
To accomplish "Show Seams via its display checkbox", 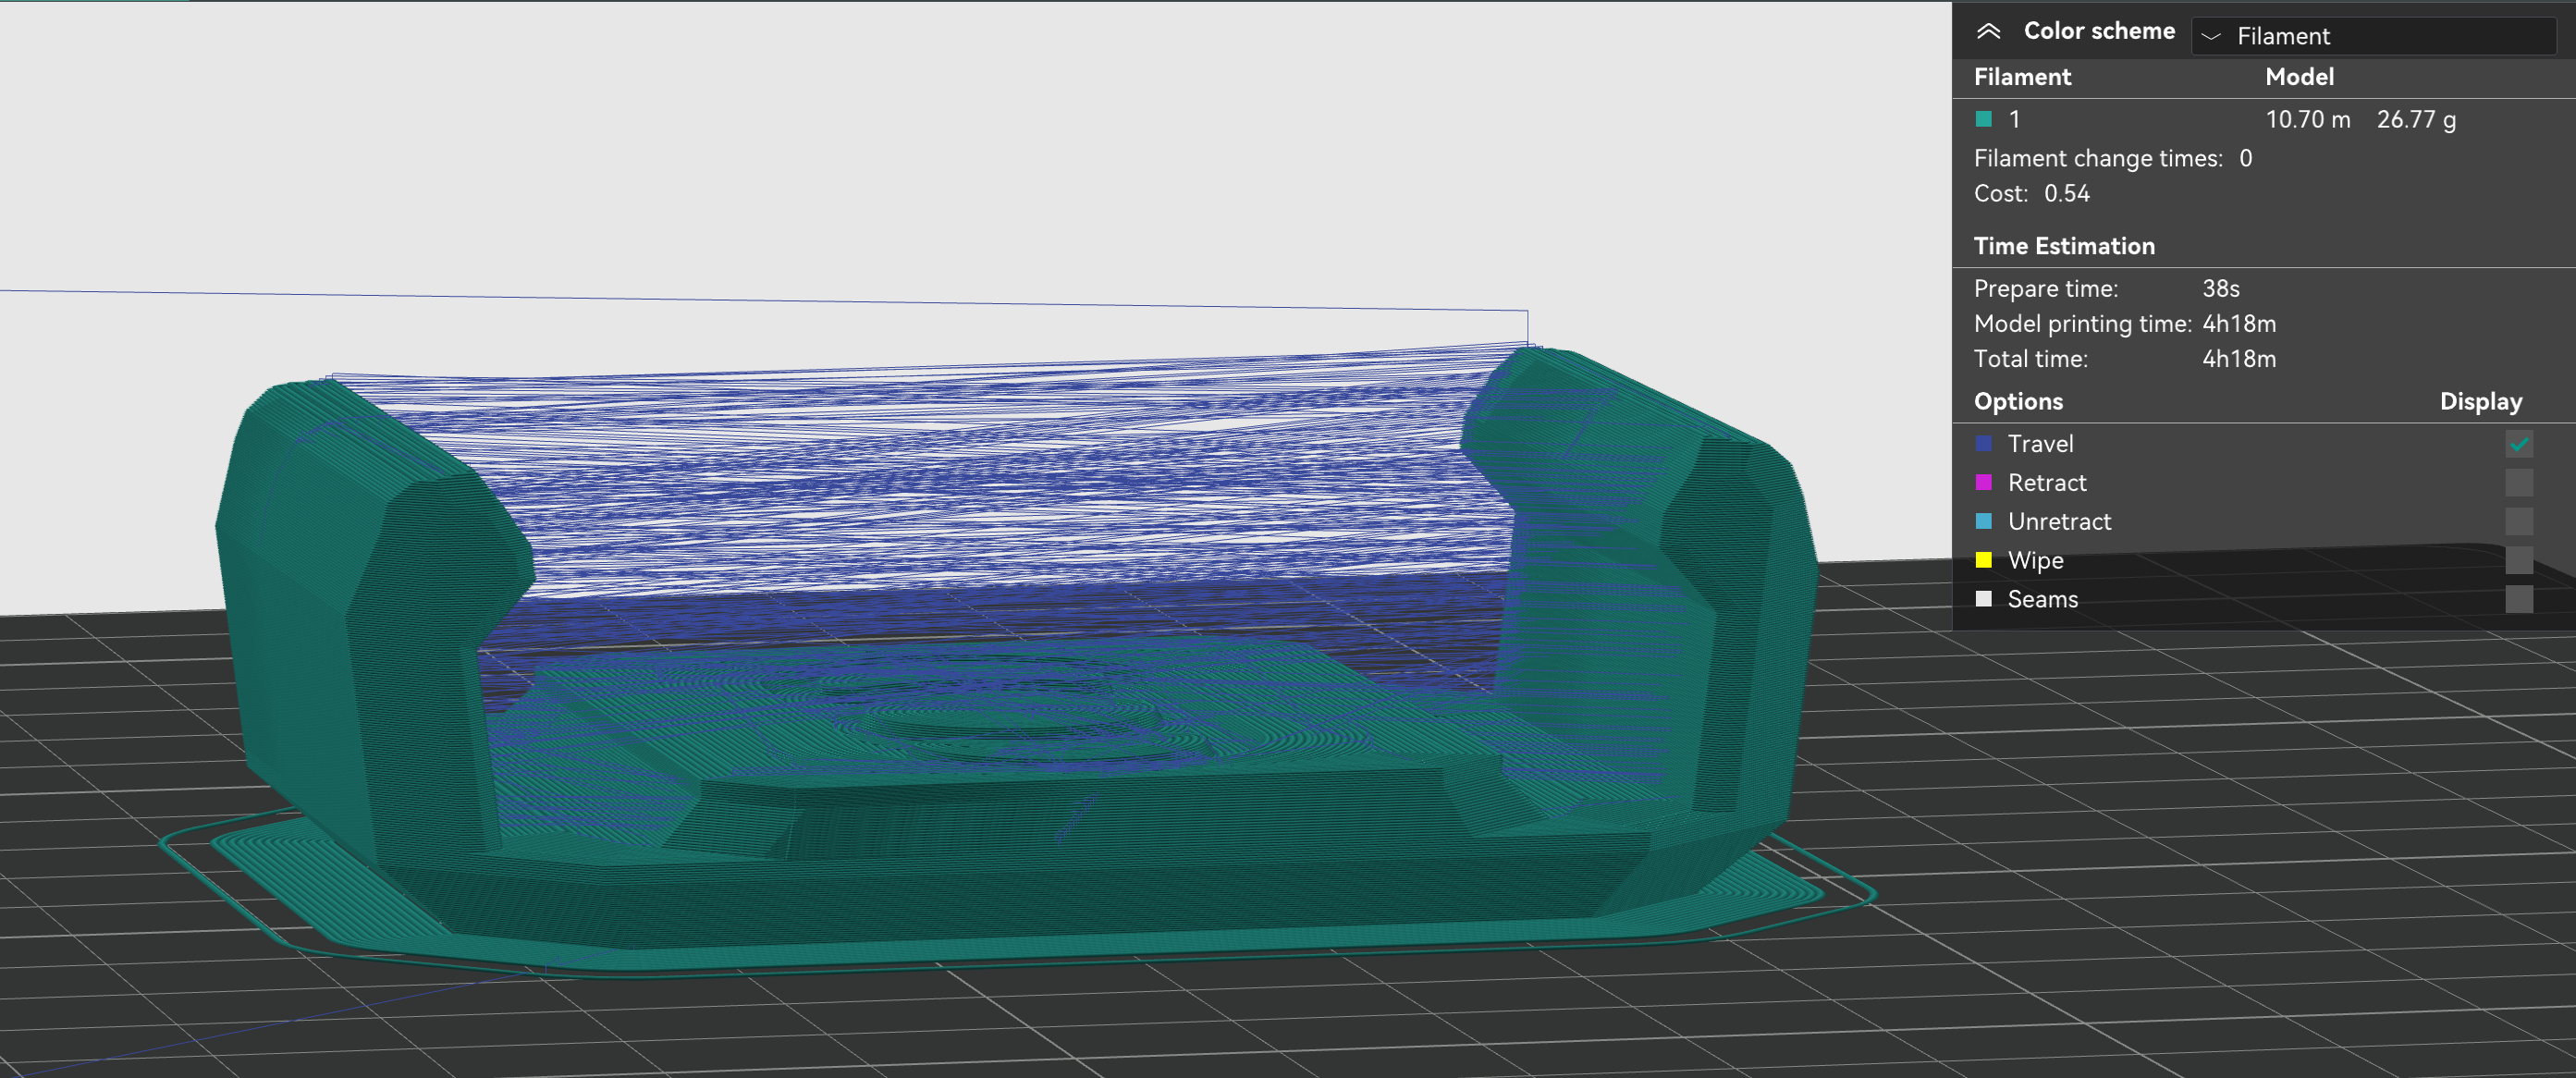I will click(x=2518, y=599).
